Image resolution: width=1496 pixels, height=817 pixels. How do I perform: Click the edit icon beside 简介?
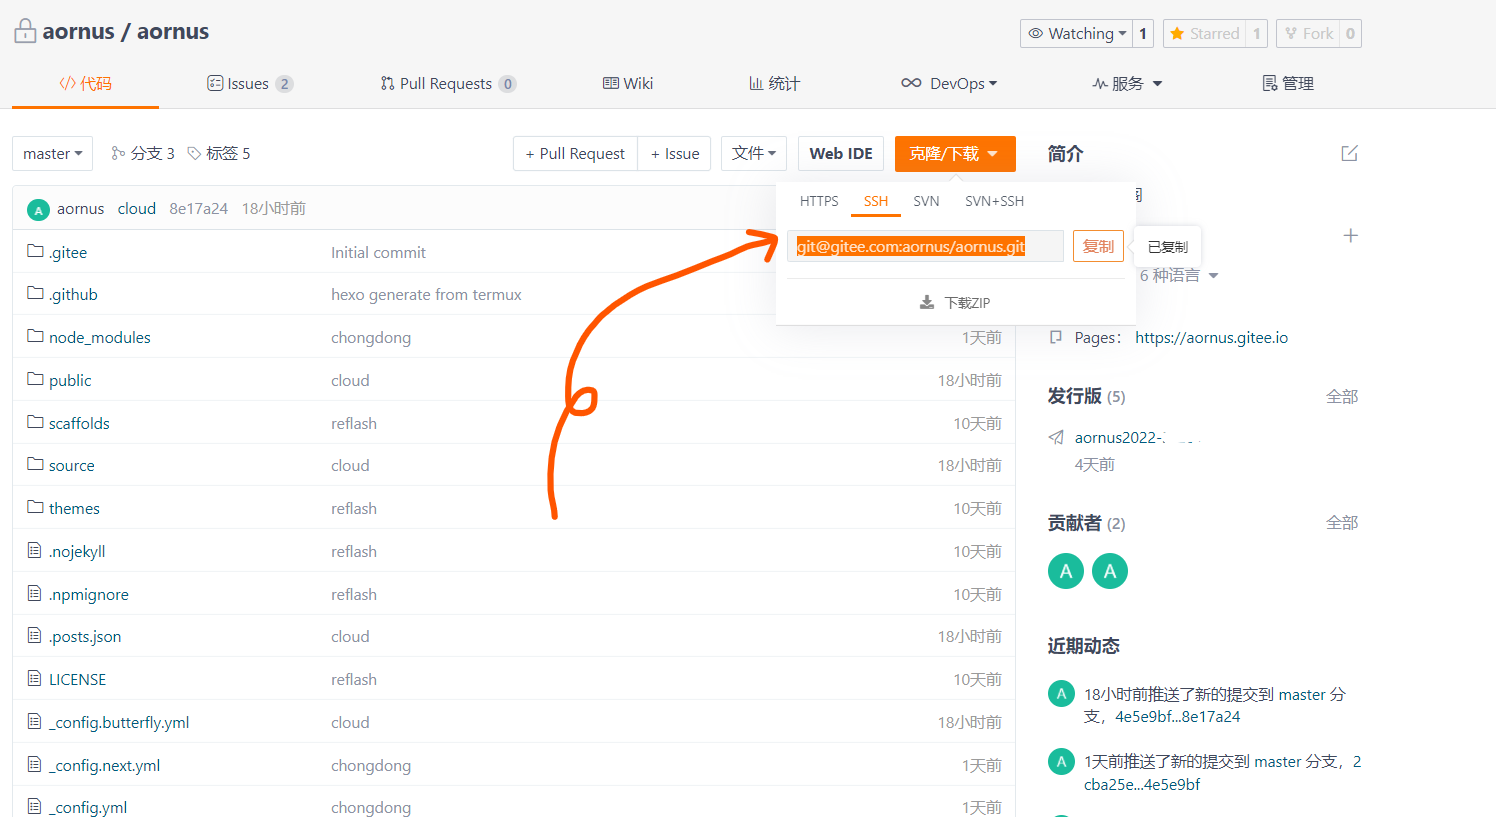coord(1349,153)
